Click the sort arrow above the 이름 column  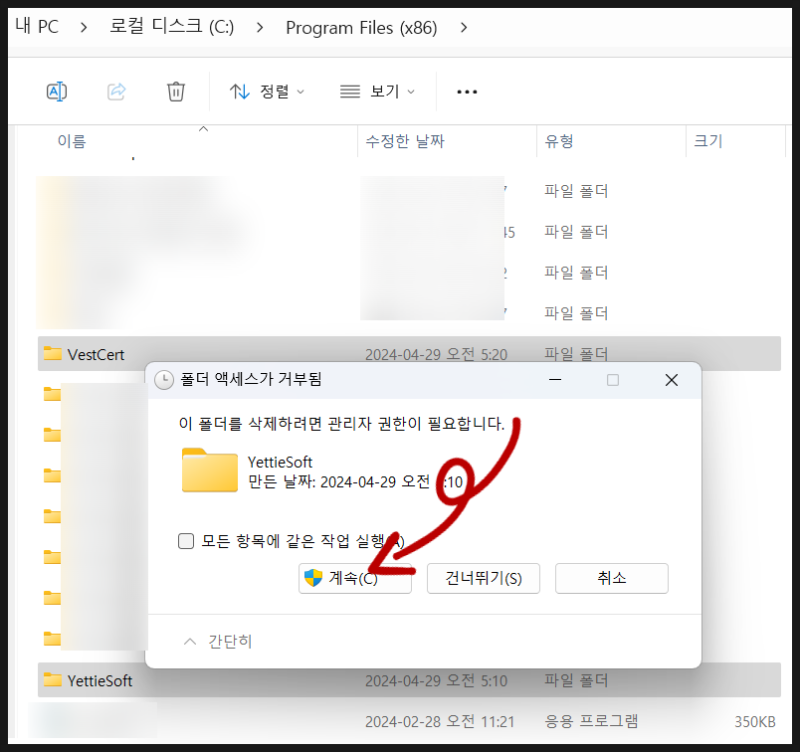click(203, 129)
